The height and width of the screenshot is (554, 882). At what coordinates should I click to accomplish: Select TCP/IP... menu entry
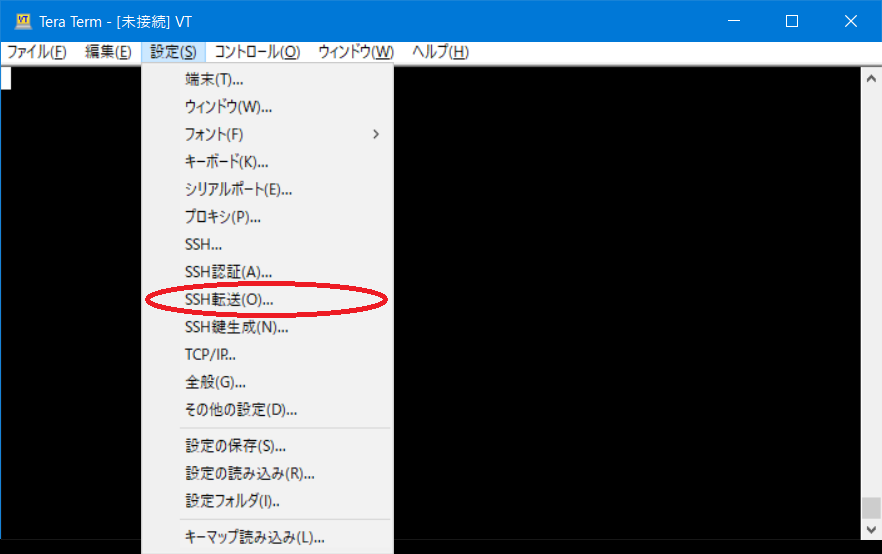(267, 355)
